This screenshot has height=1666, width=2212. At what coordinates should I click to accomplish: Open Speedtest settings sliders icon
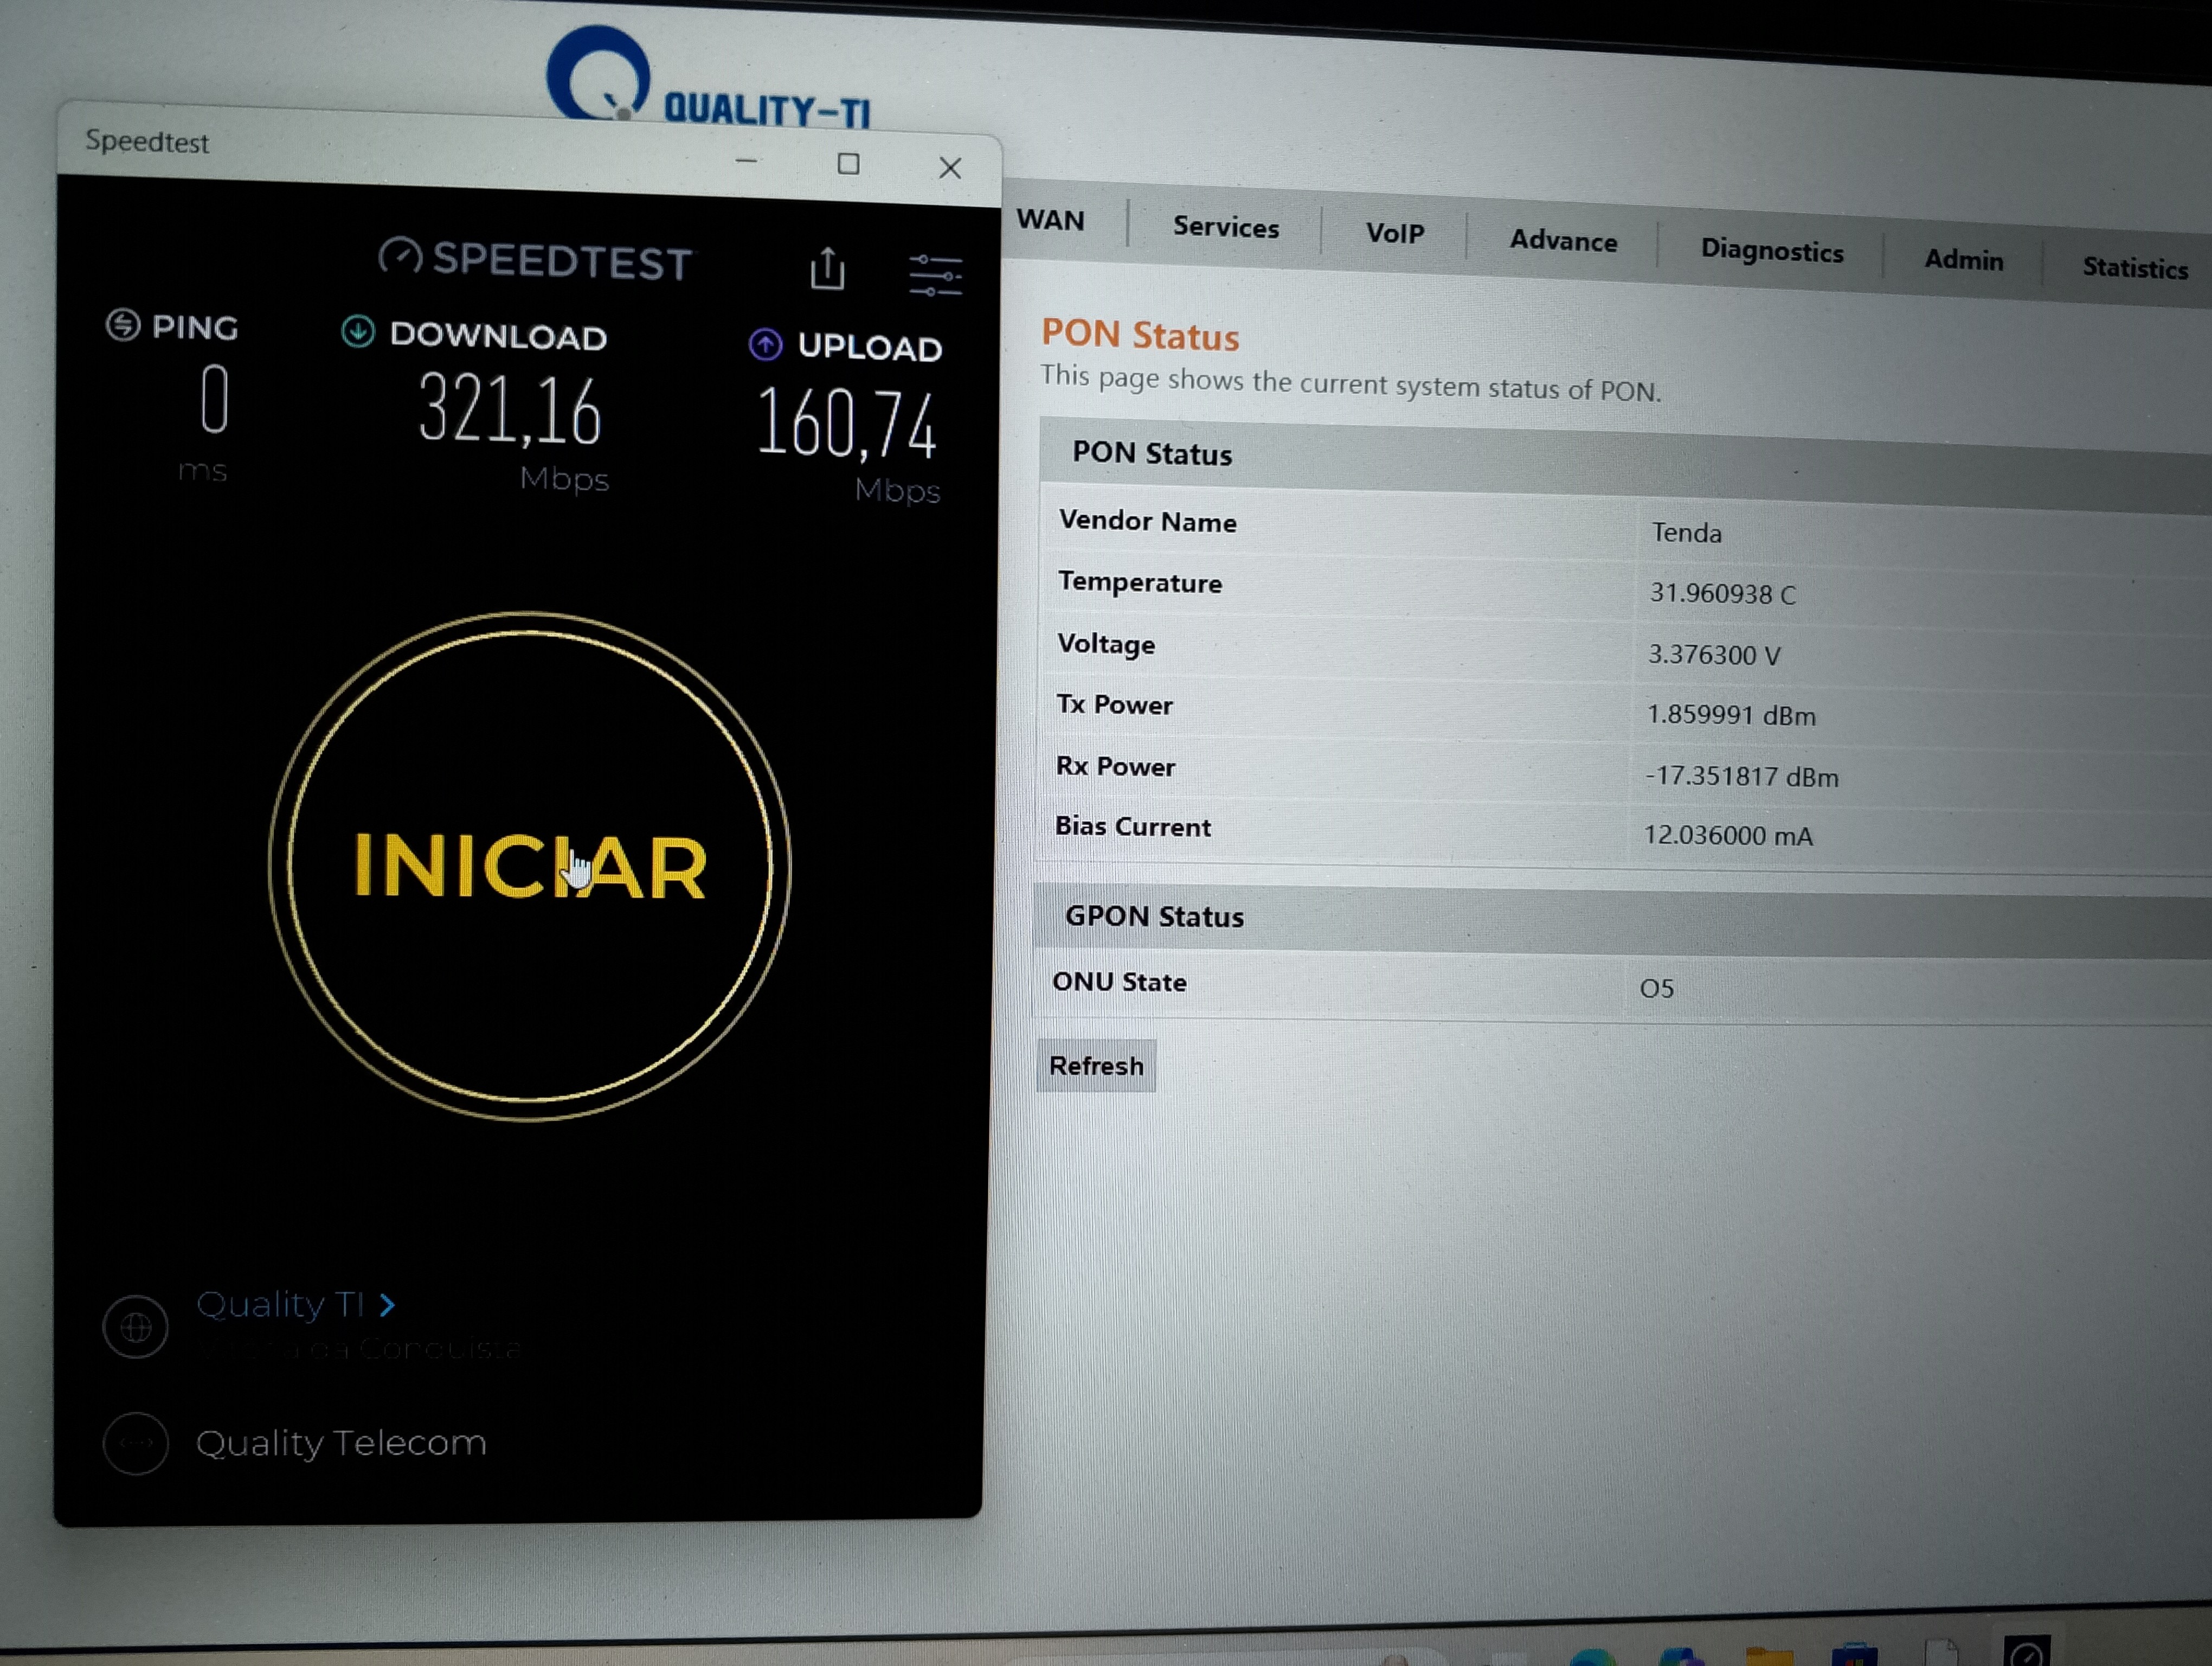934,275
